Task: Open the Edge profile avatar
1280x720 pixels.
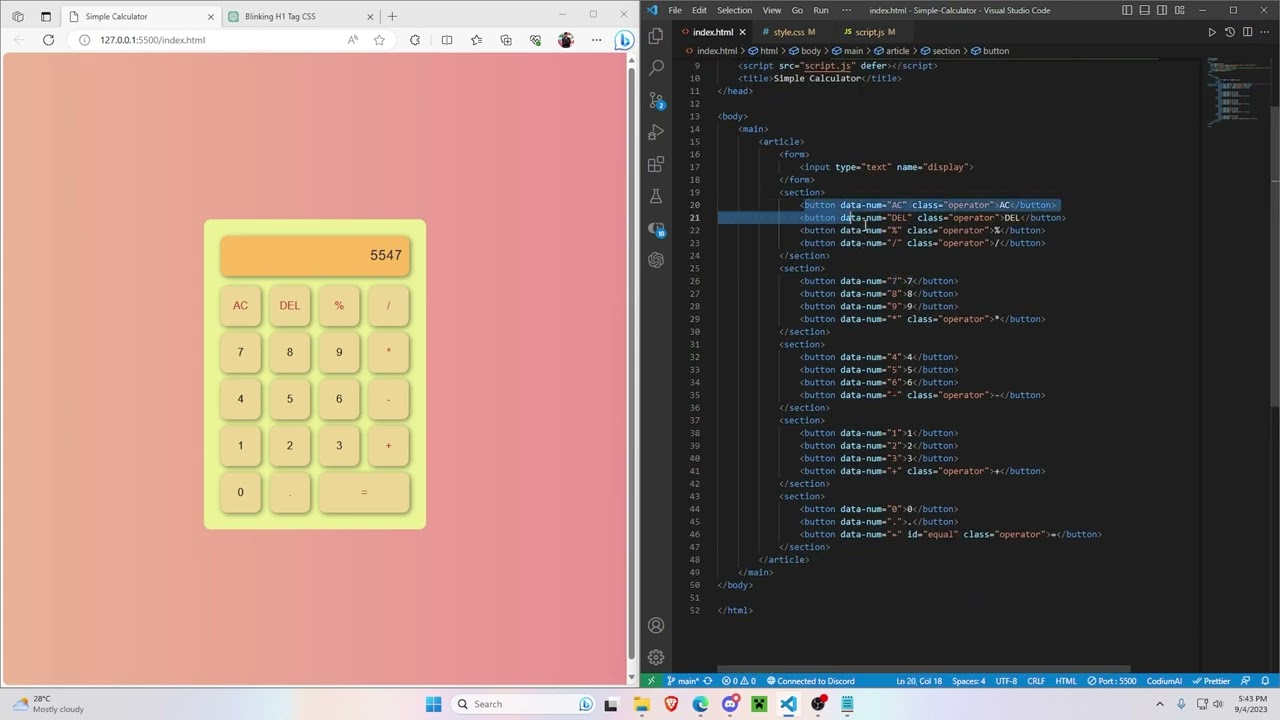Action: coord(566,40)
